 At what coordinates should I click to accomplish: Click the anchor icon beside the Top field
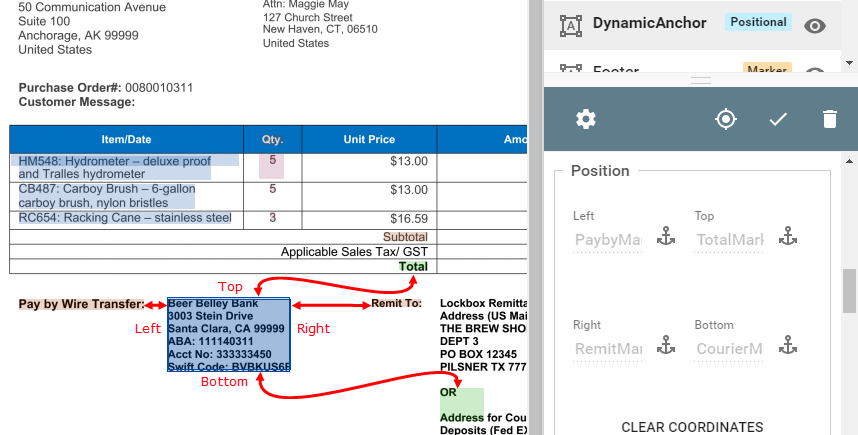click(x=788, y=237)
